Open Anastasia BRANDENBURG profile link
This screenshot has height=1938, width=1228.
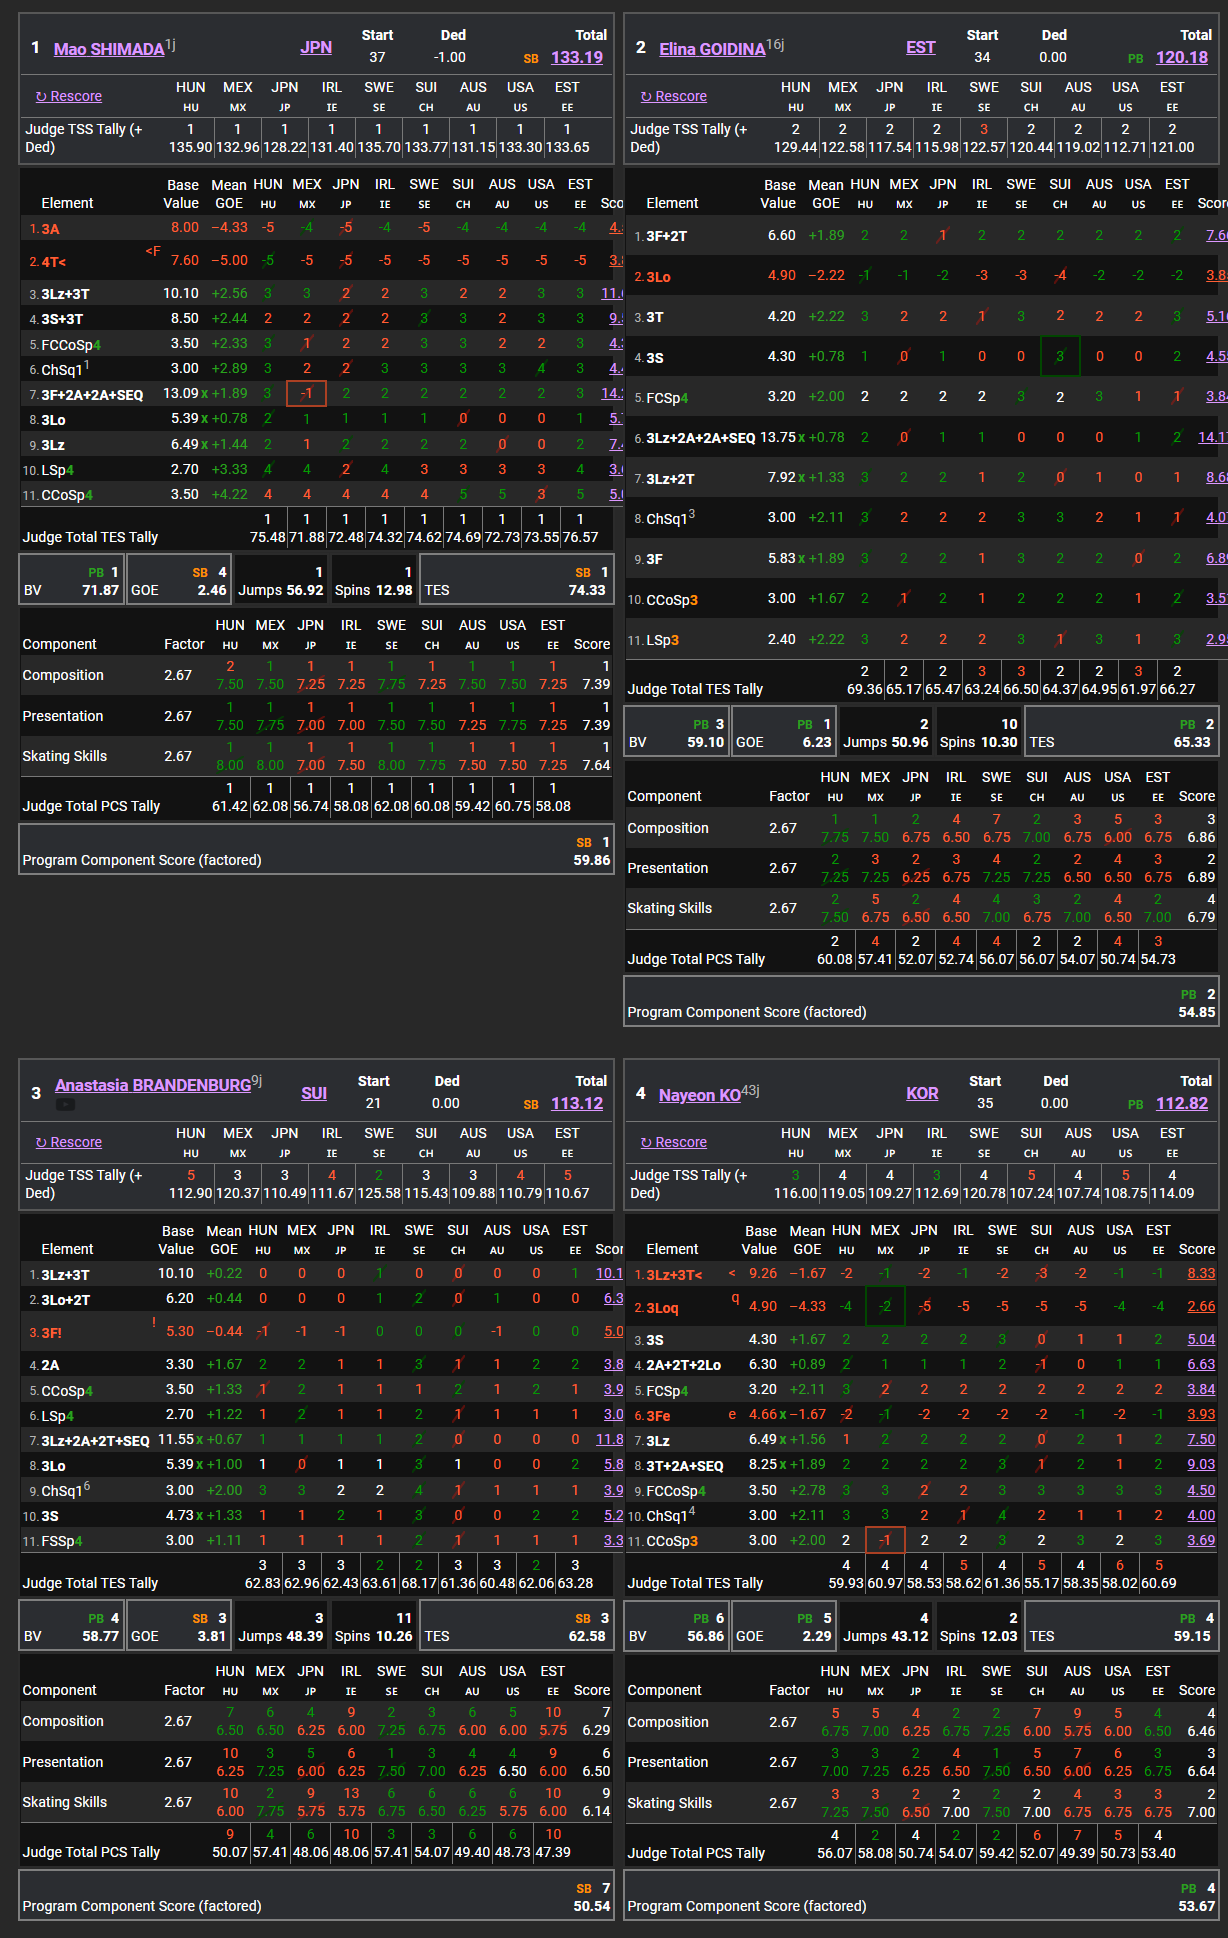(153, 1085)
